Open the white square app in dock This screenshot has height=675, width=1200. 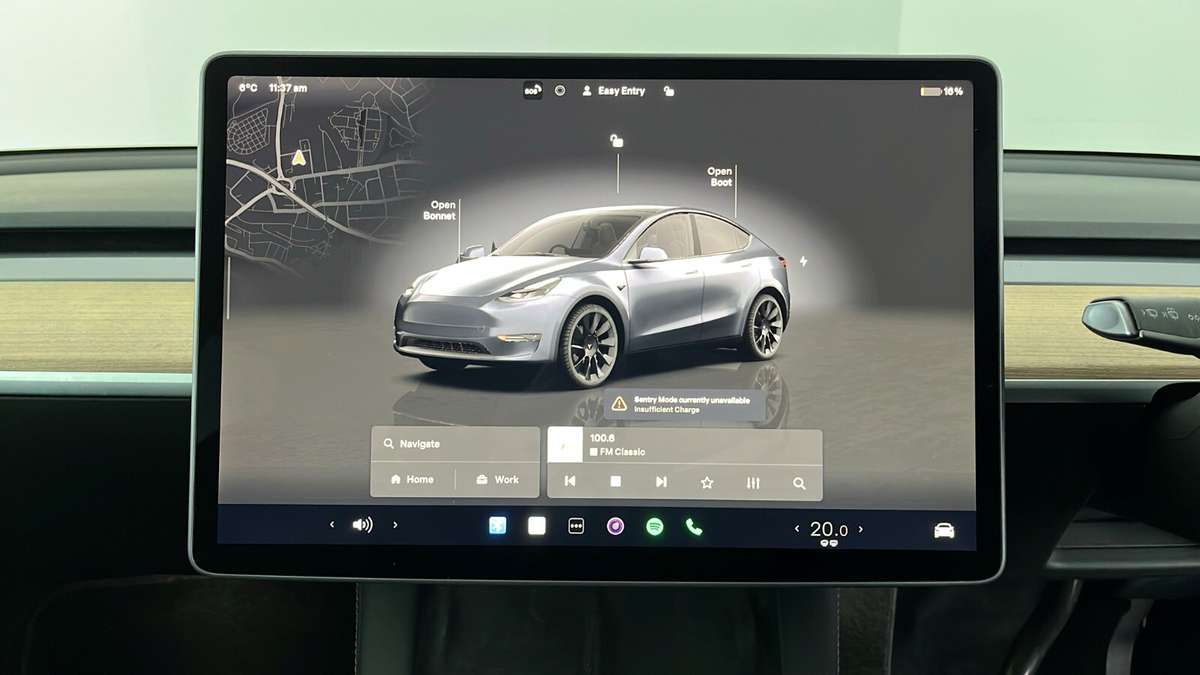point(537,525)
